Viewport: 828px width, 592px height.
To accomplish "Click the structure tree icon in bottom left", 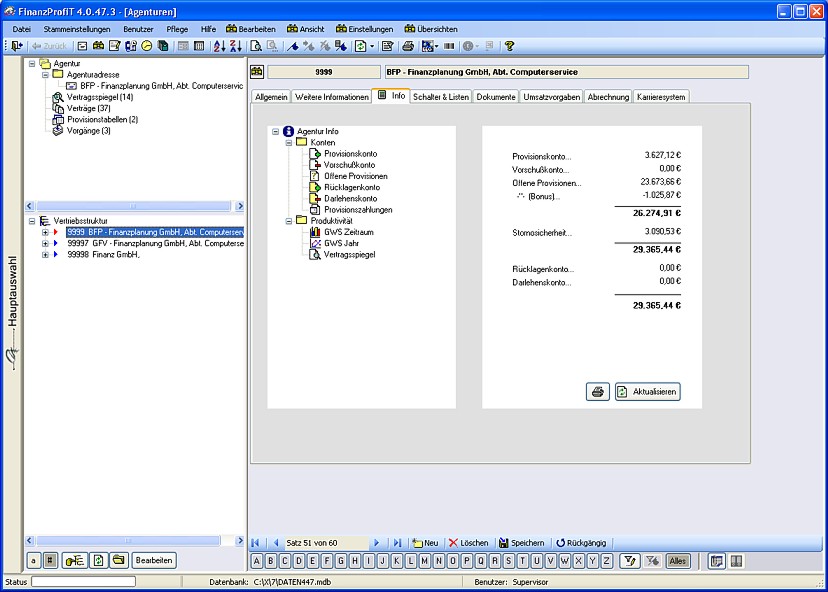I will pyautogui.click(x=74, y=561).
